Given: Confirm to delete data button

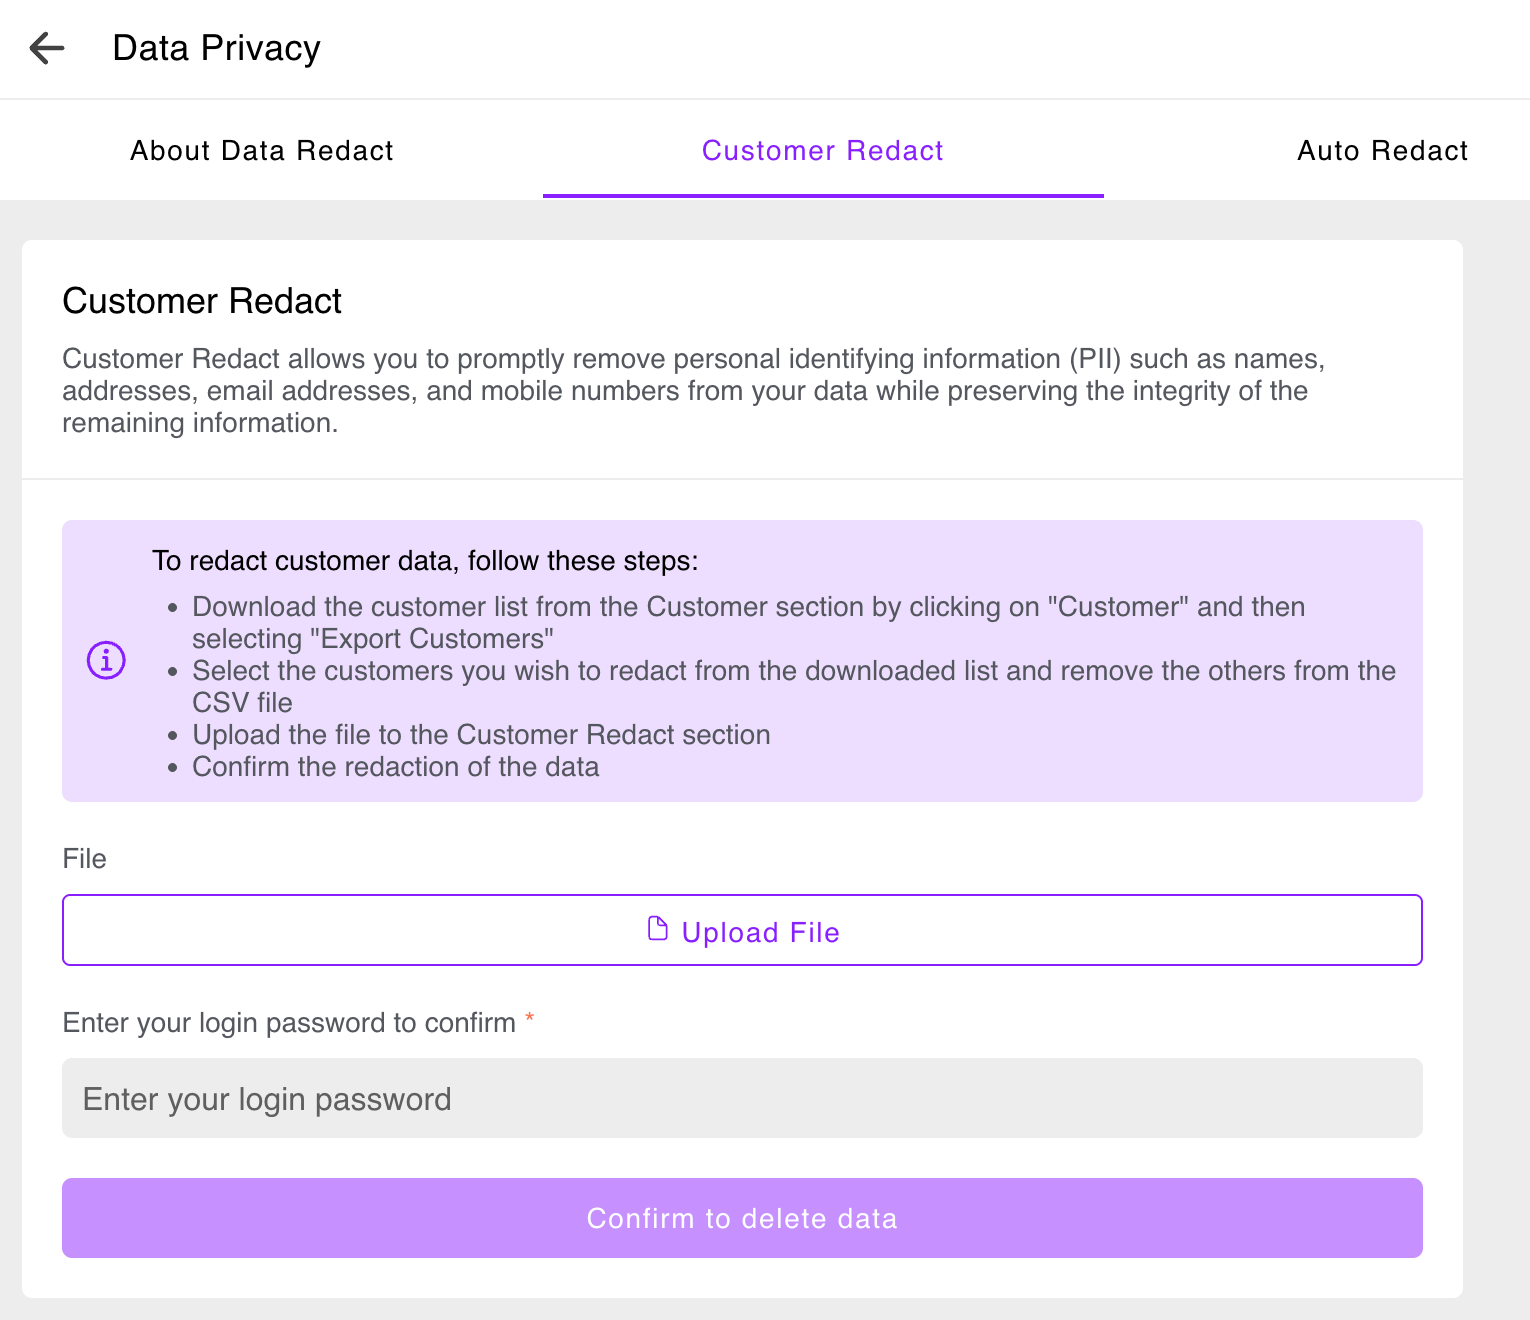Looking at the screenshot, I should point(742,1218).
